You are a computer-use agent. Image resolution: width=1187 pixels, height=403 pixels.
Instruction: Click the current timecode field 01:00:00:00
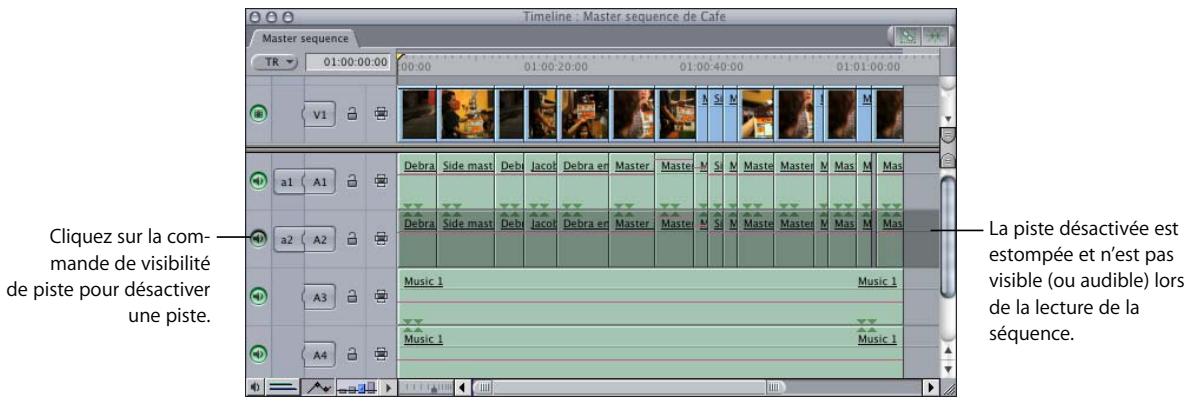pyautogui.click(x=348, y=62)
